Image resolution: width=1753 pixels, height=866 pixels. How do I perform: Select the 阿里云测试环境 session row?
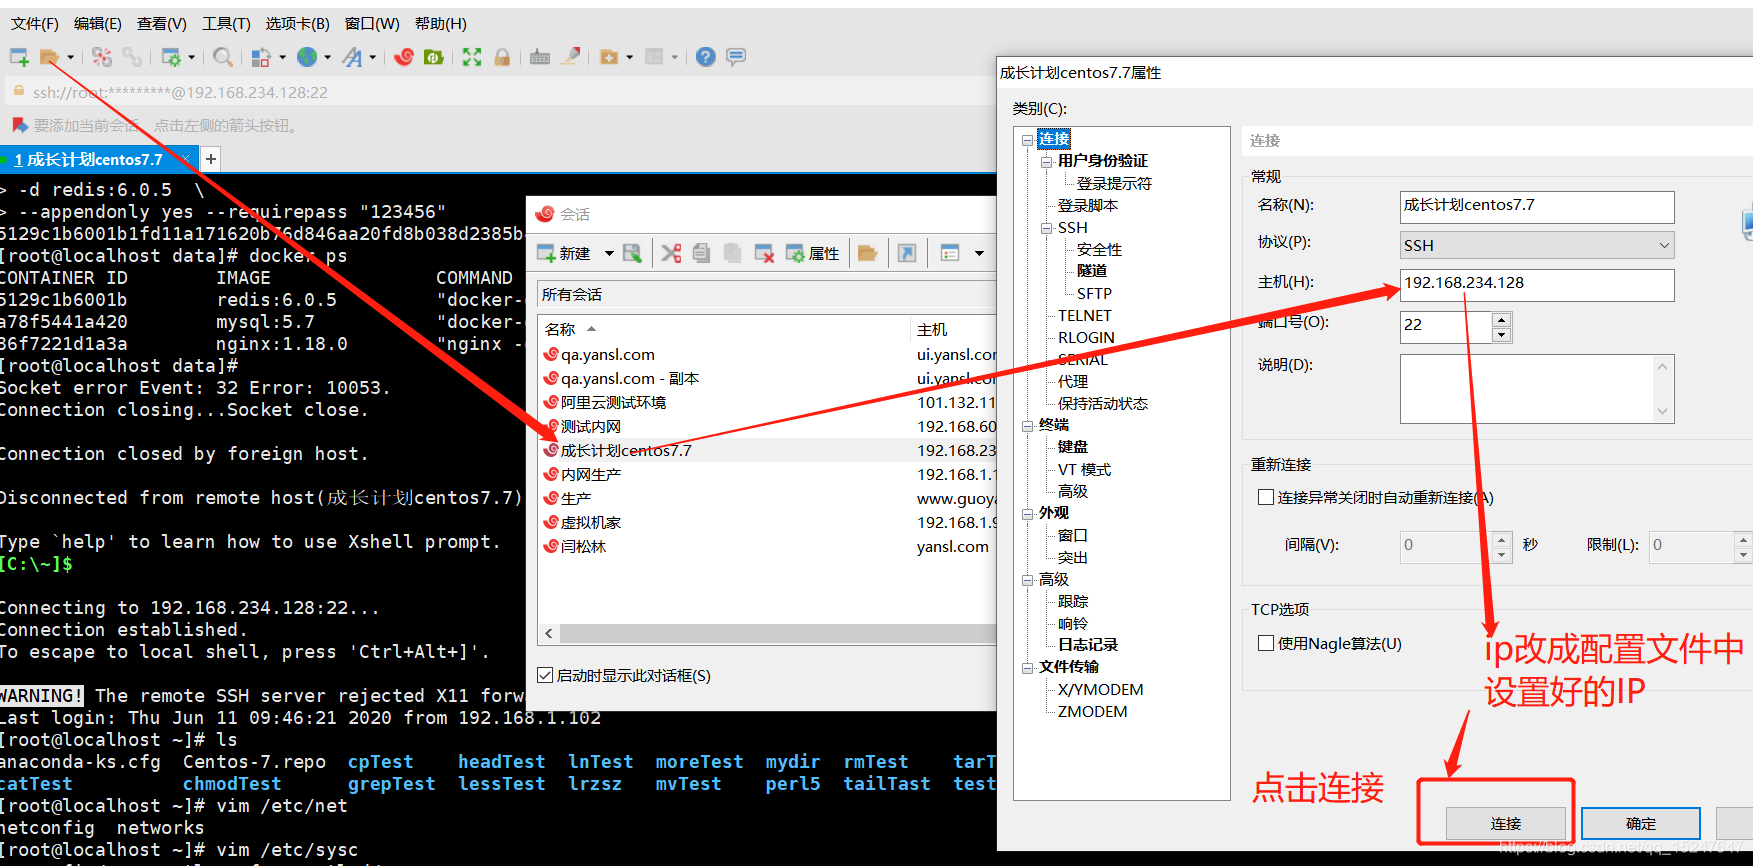[x=767, y=402]
